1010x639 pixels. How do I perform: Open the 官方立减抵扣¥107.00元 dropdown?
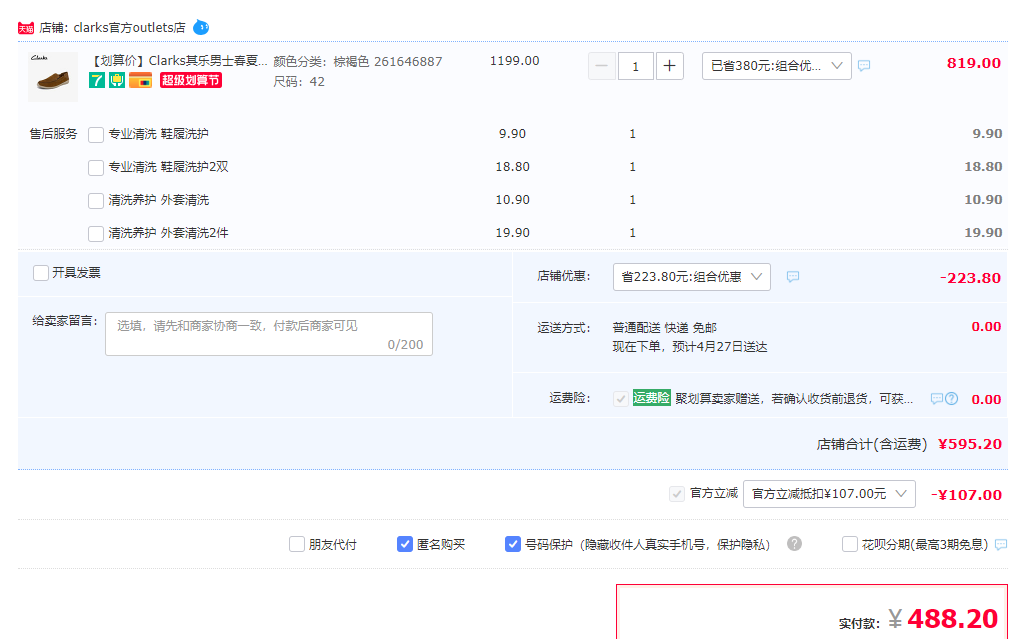tap(829, 494)
